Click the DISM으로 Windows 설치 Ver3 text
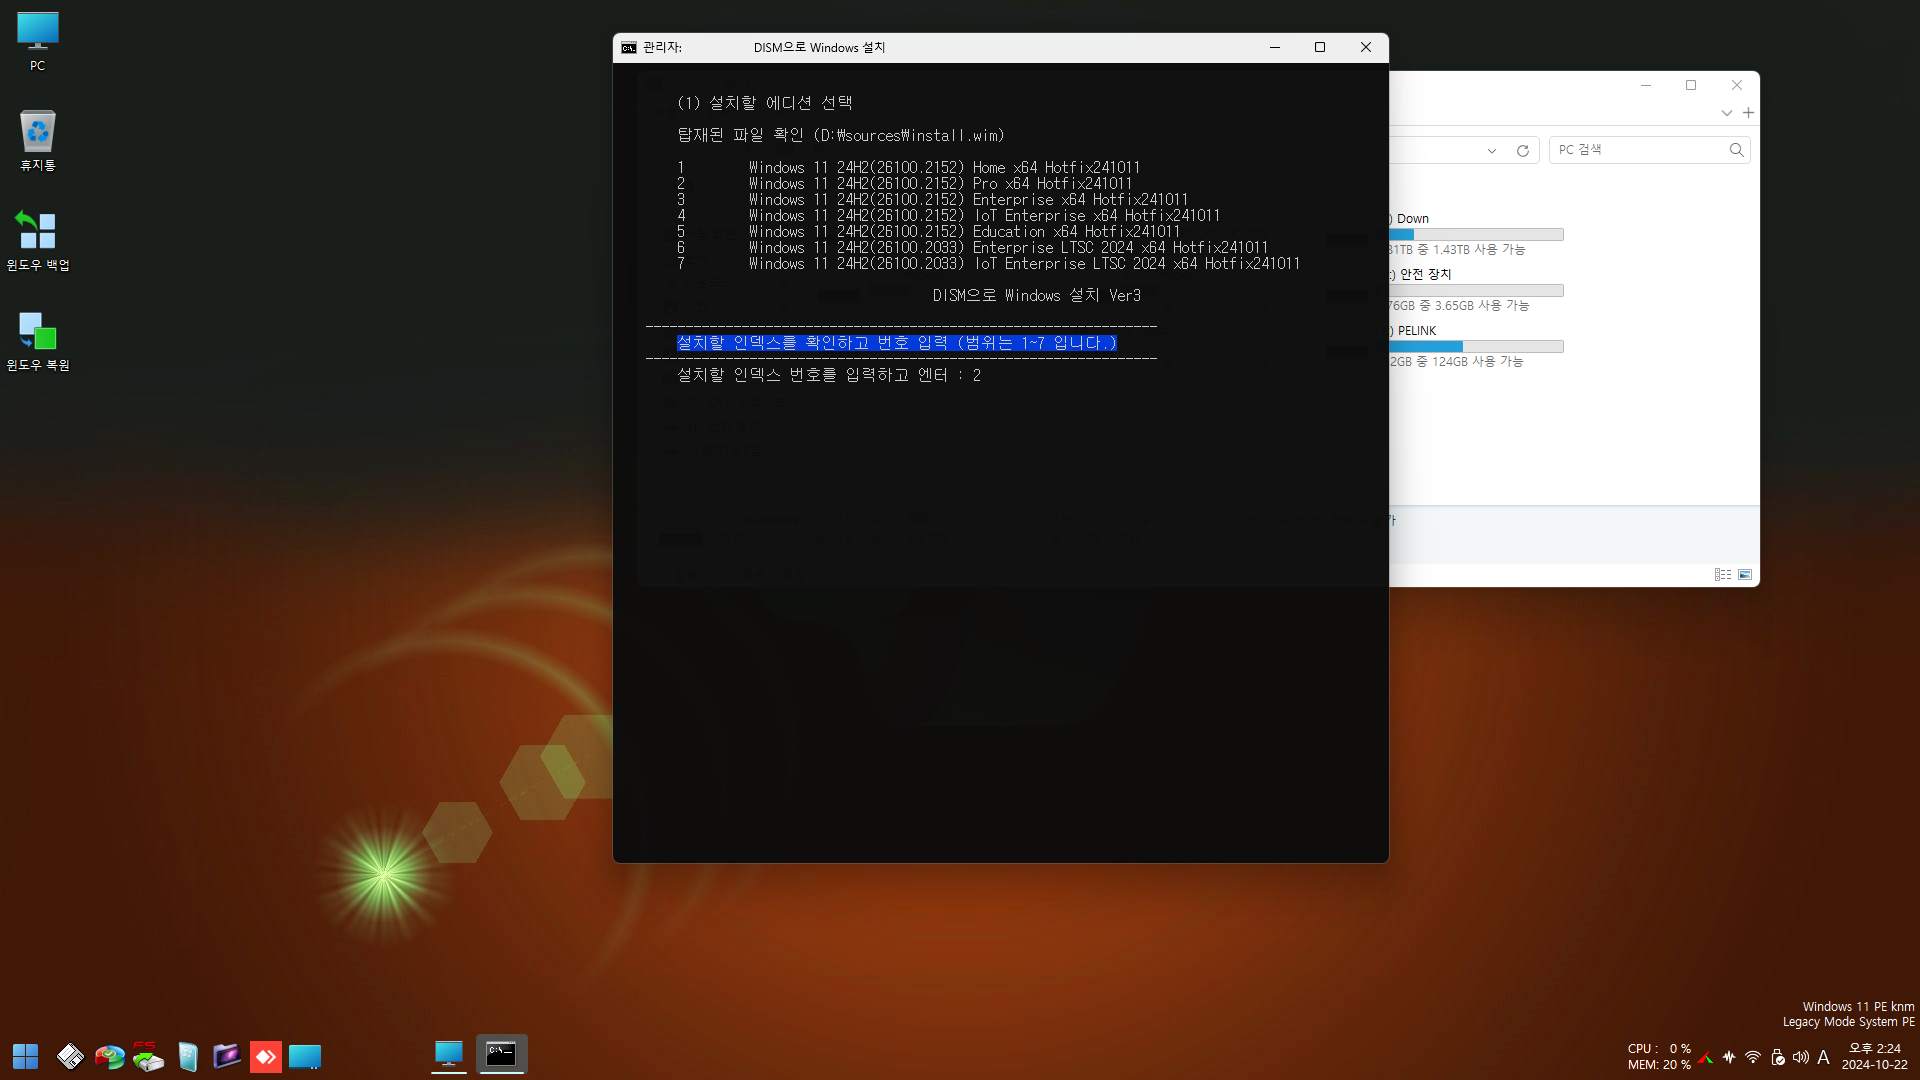The width and height of the screenshot is (1920, 1080). pos(1037,296)
